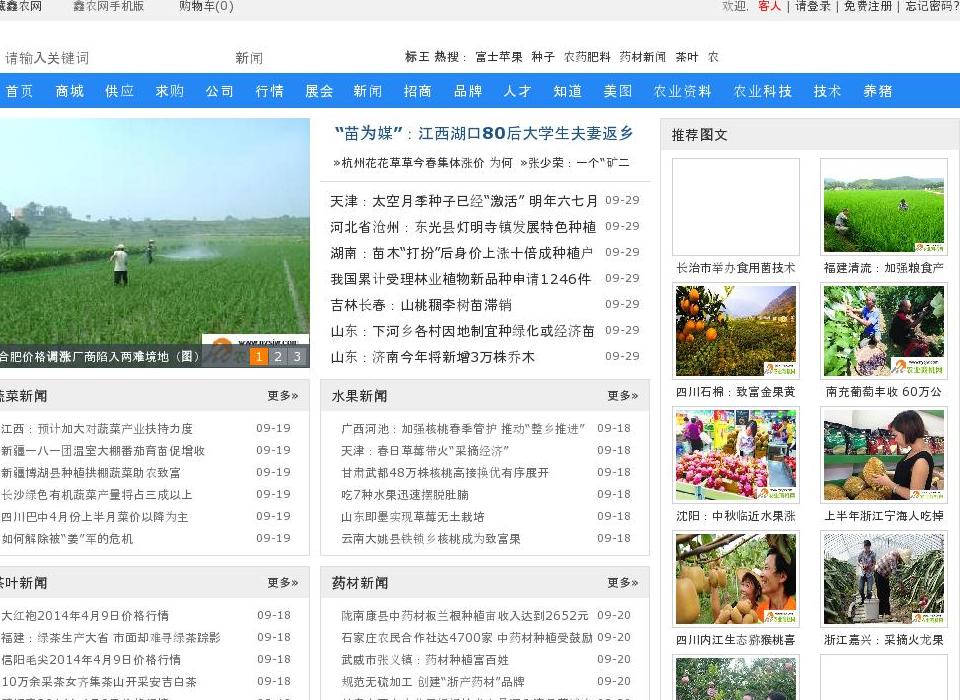This screenshot has width=960, height=700.
Task: Click 免费注册 register link
Action: tap(868, 6)
